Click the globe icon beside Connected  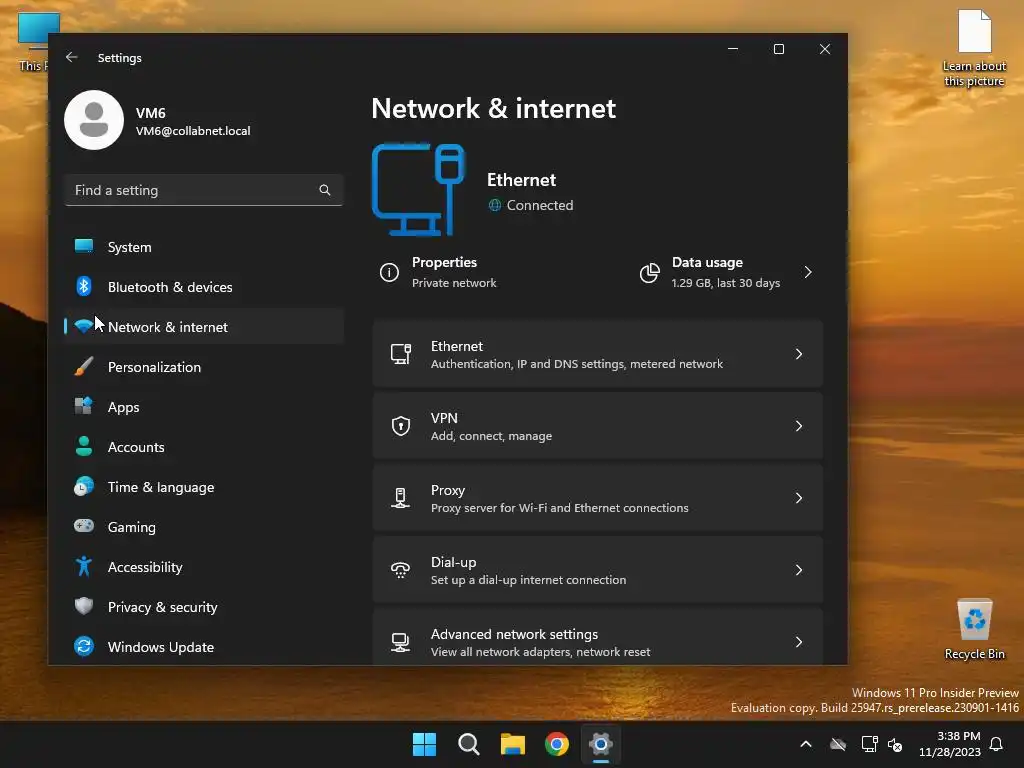click(x=495, y=205)
